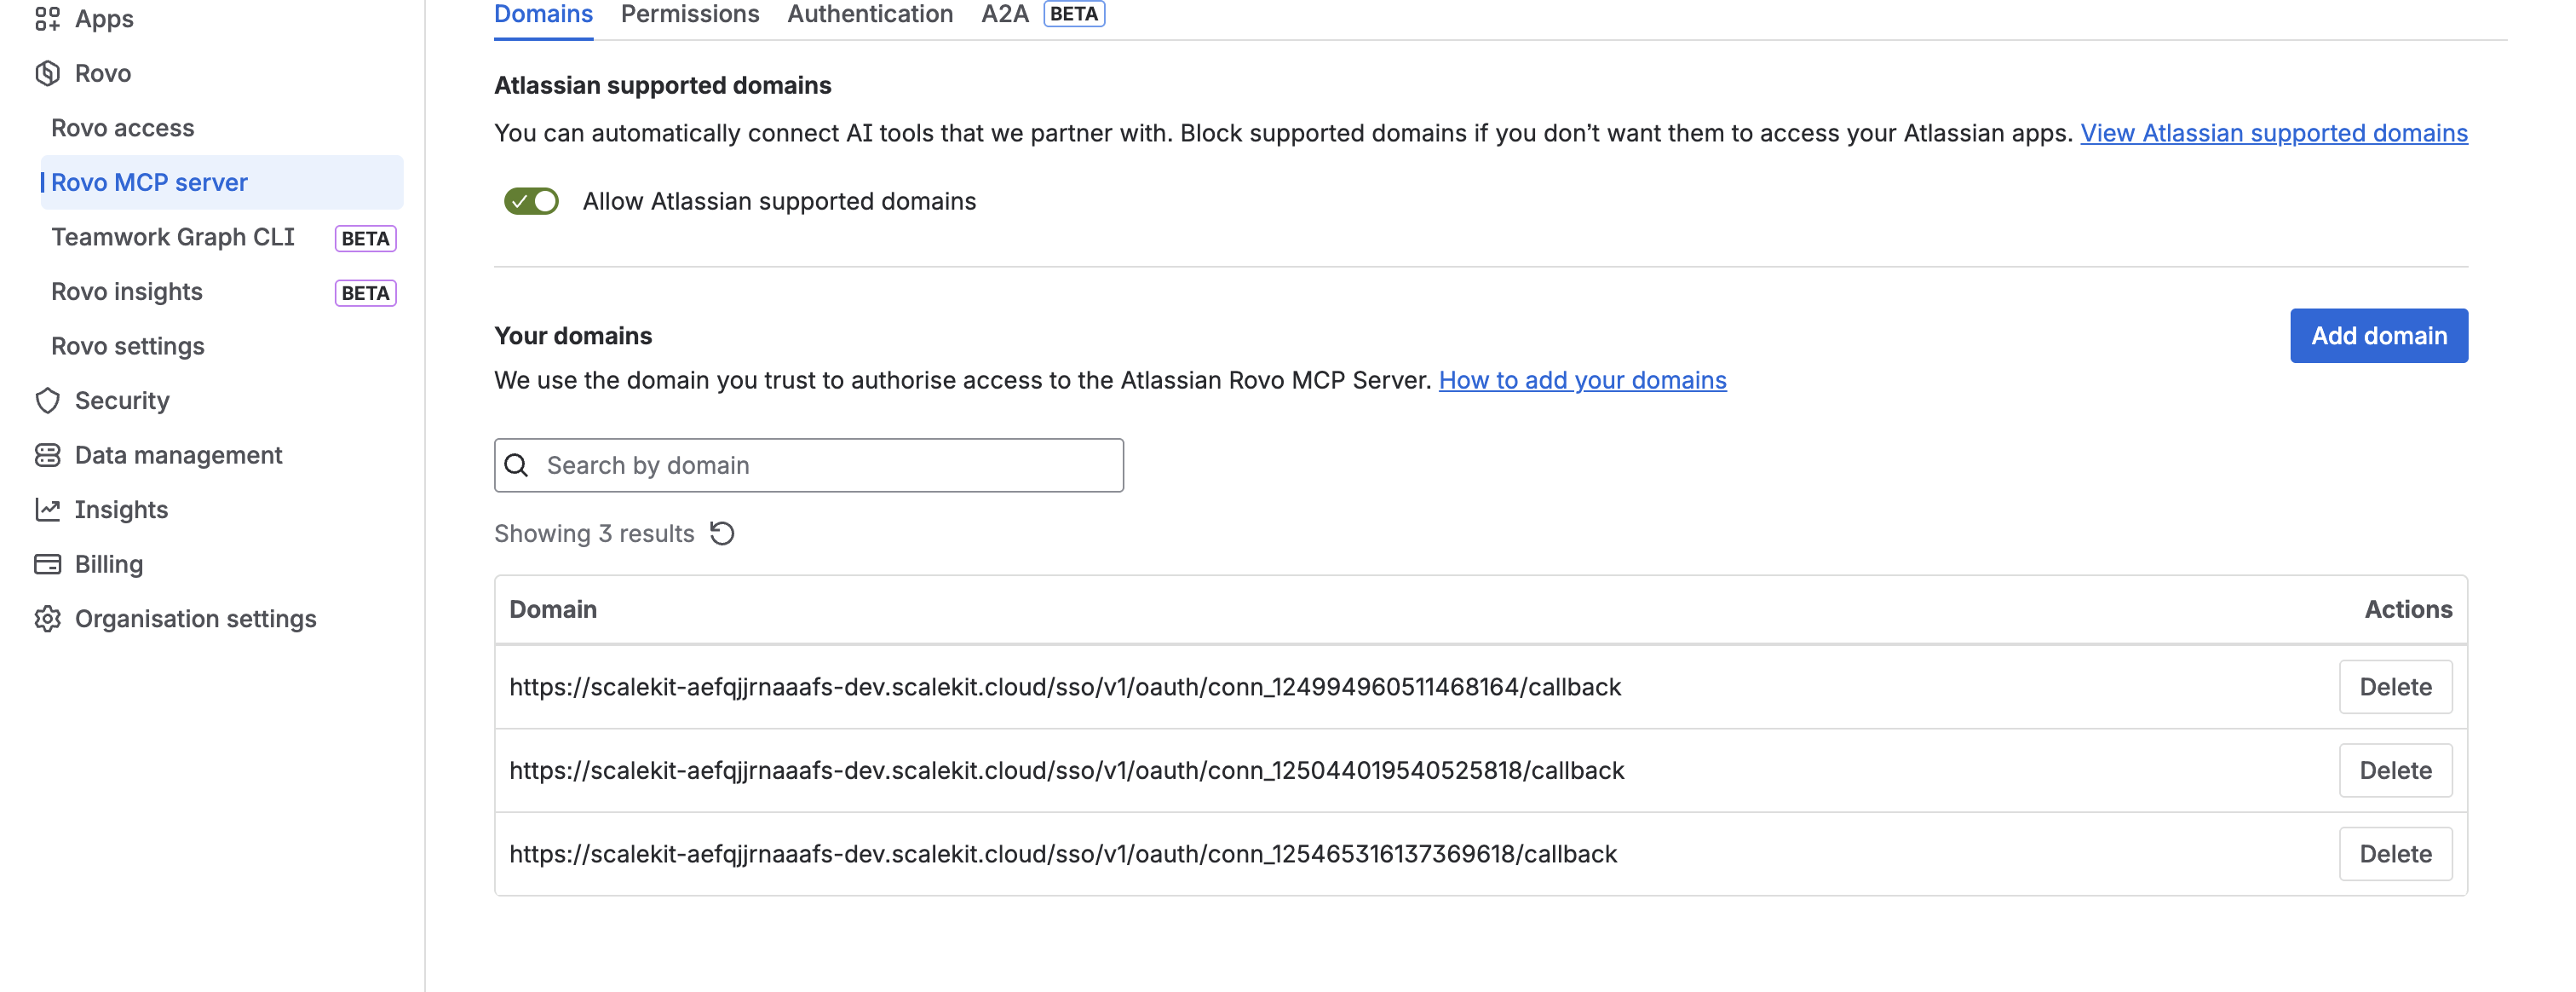Image resolution: width=2576 pixels, height=992 pixels.
Task: Click the Data management database icon
Action: [x=47, y=455]
